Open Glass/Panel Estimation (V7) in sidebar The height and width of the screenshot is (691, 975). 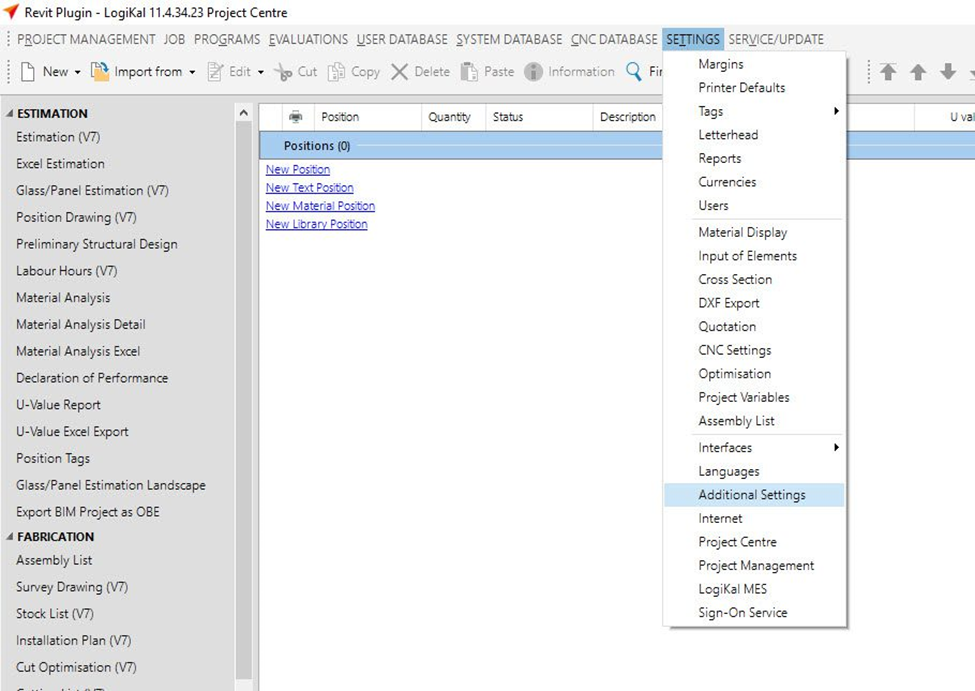click(x=92, y=190)
